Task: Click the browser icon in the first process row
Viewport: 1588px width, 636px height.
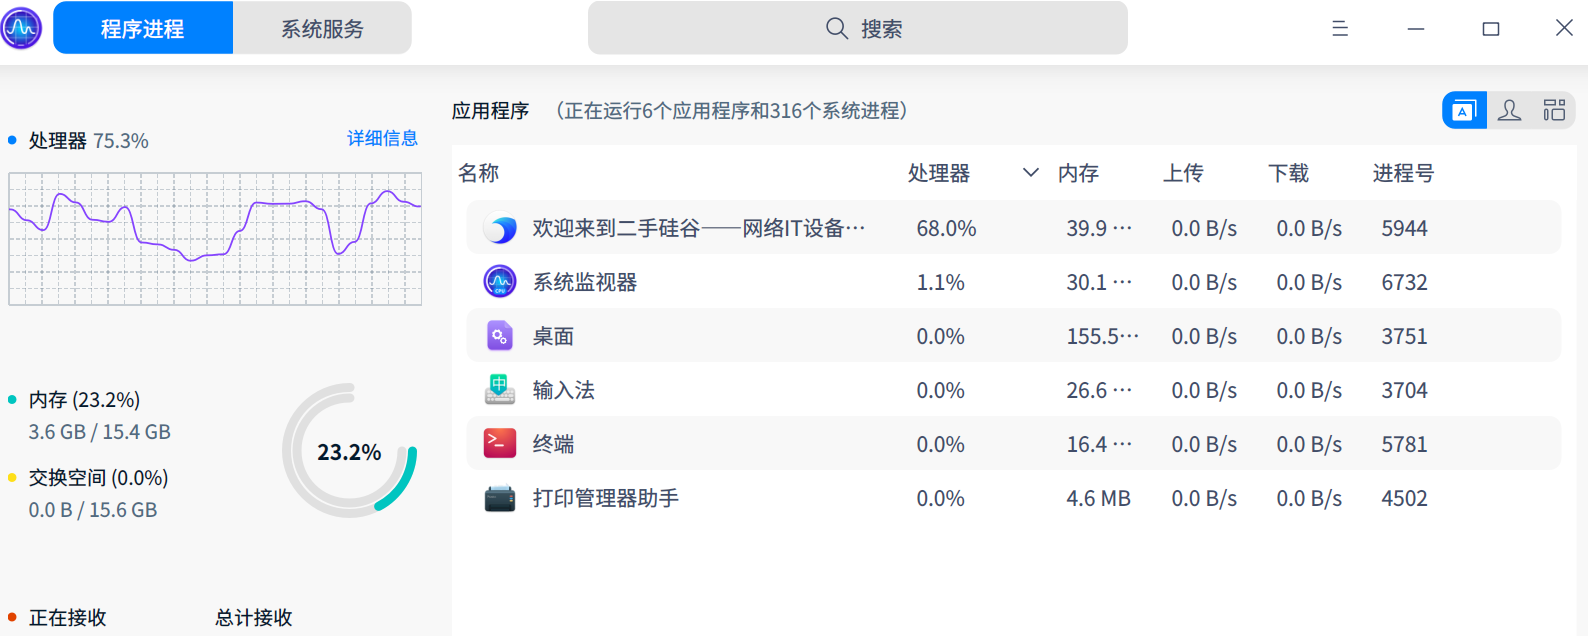Action: [500, 229]
